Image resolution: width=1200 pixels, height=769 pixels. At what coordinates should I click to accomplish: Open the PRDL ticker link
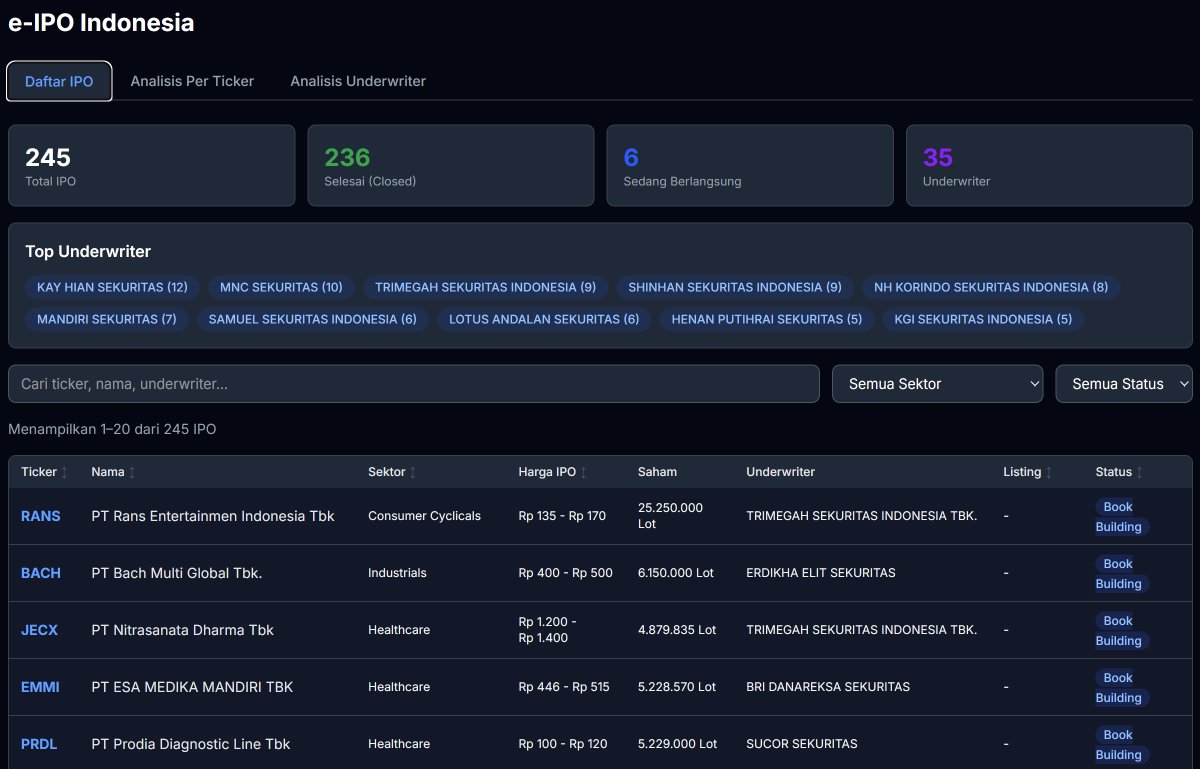[40, 744]
